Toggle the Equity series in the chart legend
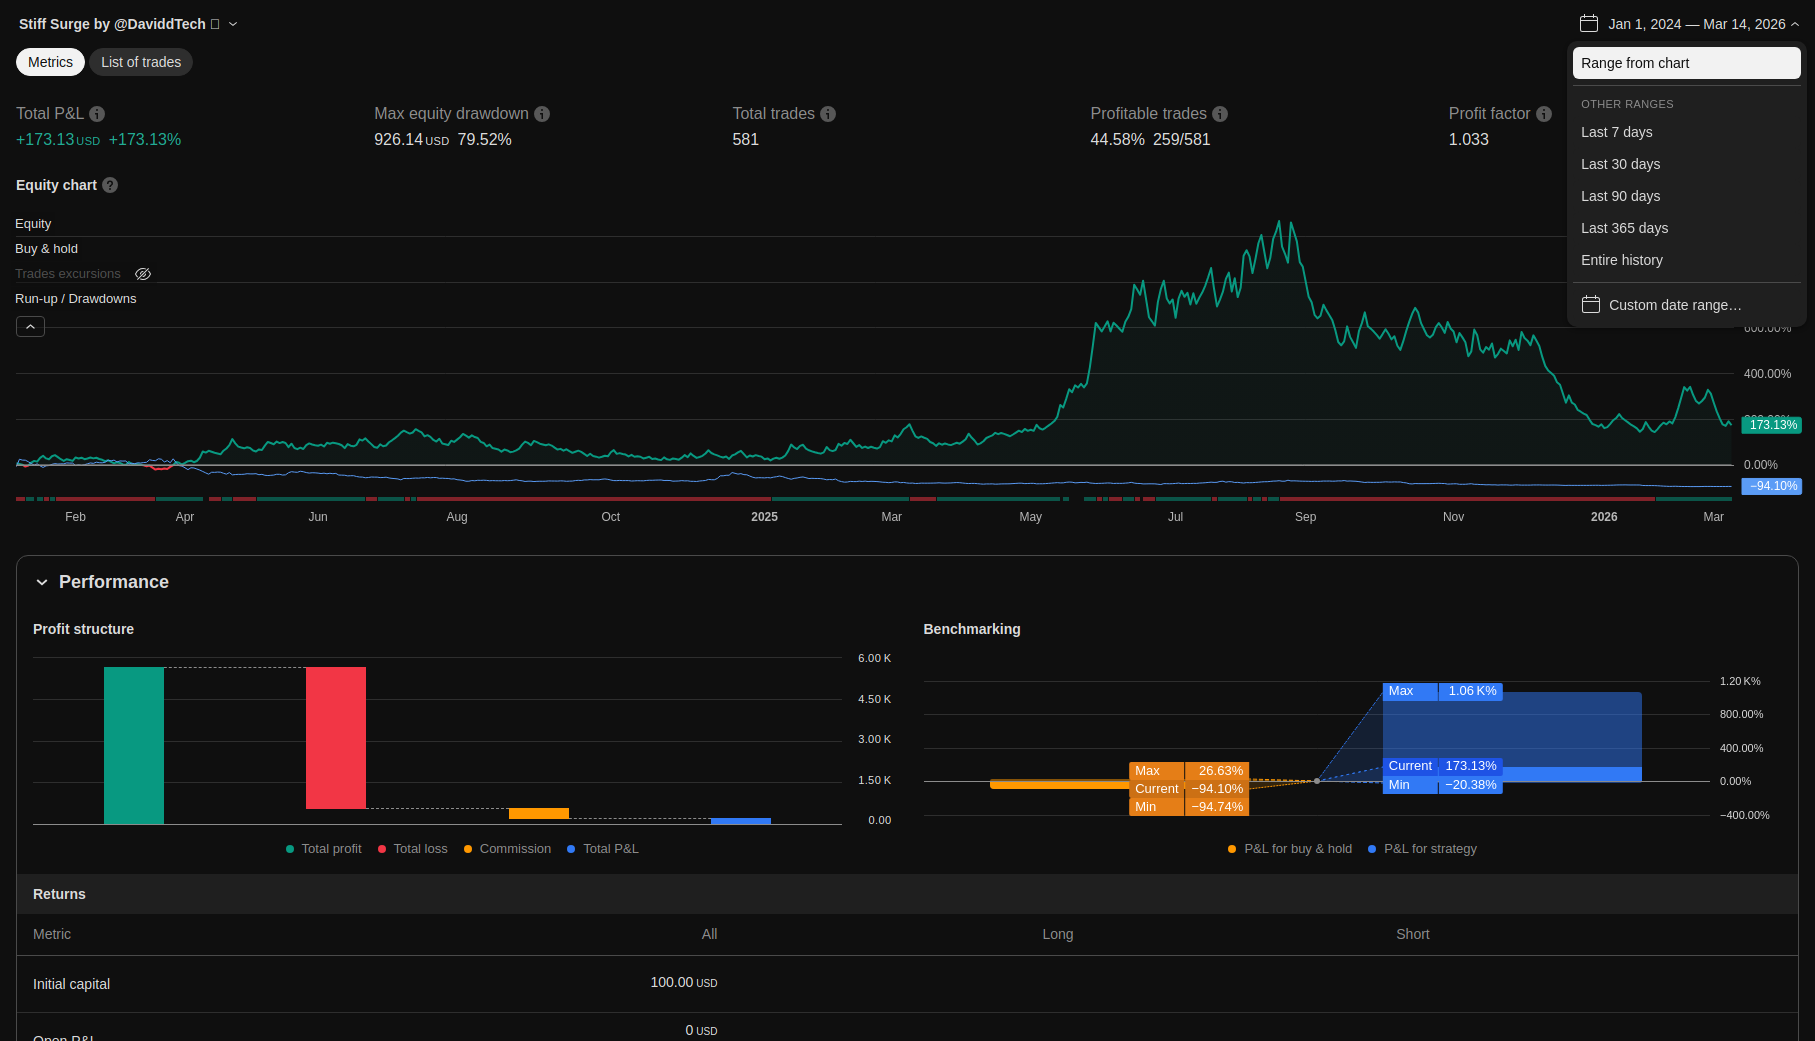 [x=33, y=224]
